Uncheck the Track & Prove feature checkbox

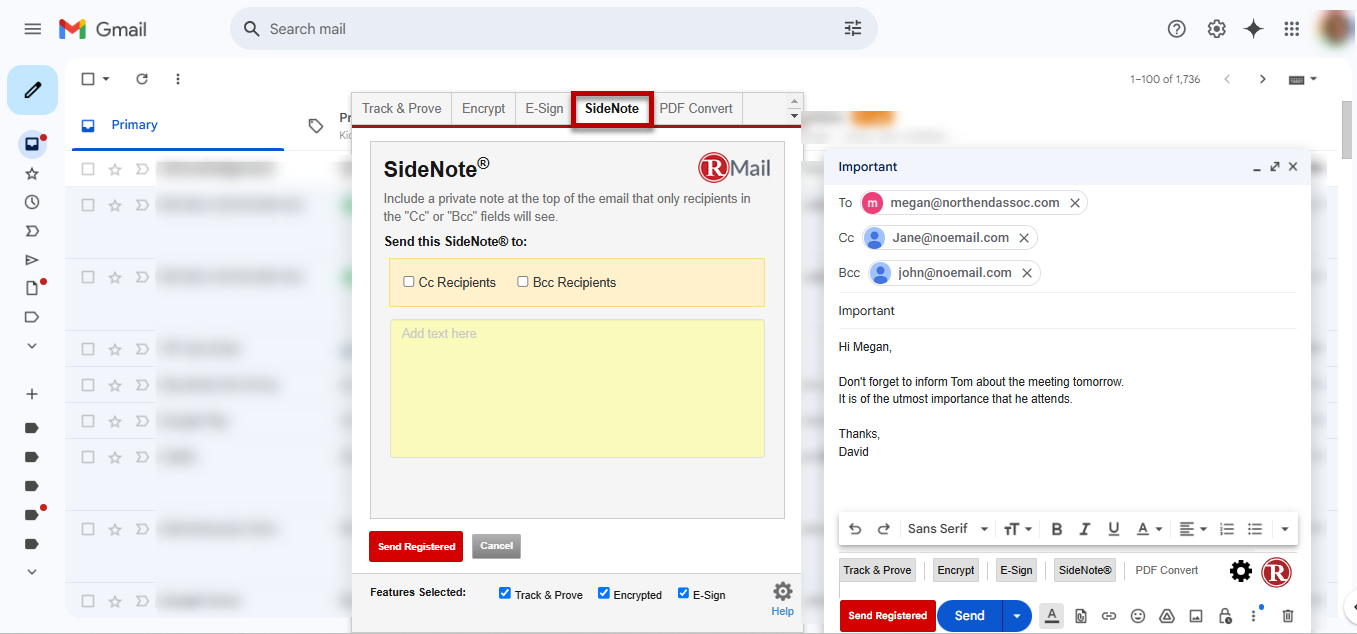[505, 593]
